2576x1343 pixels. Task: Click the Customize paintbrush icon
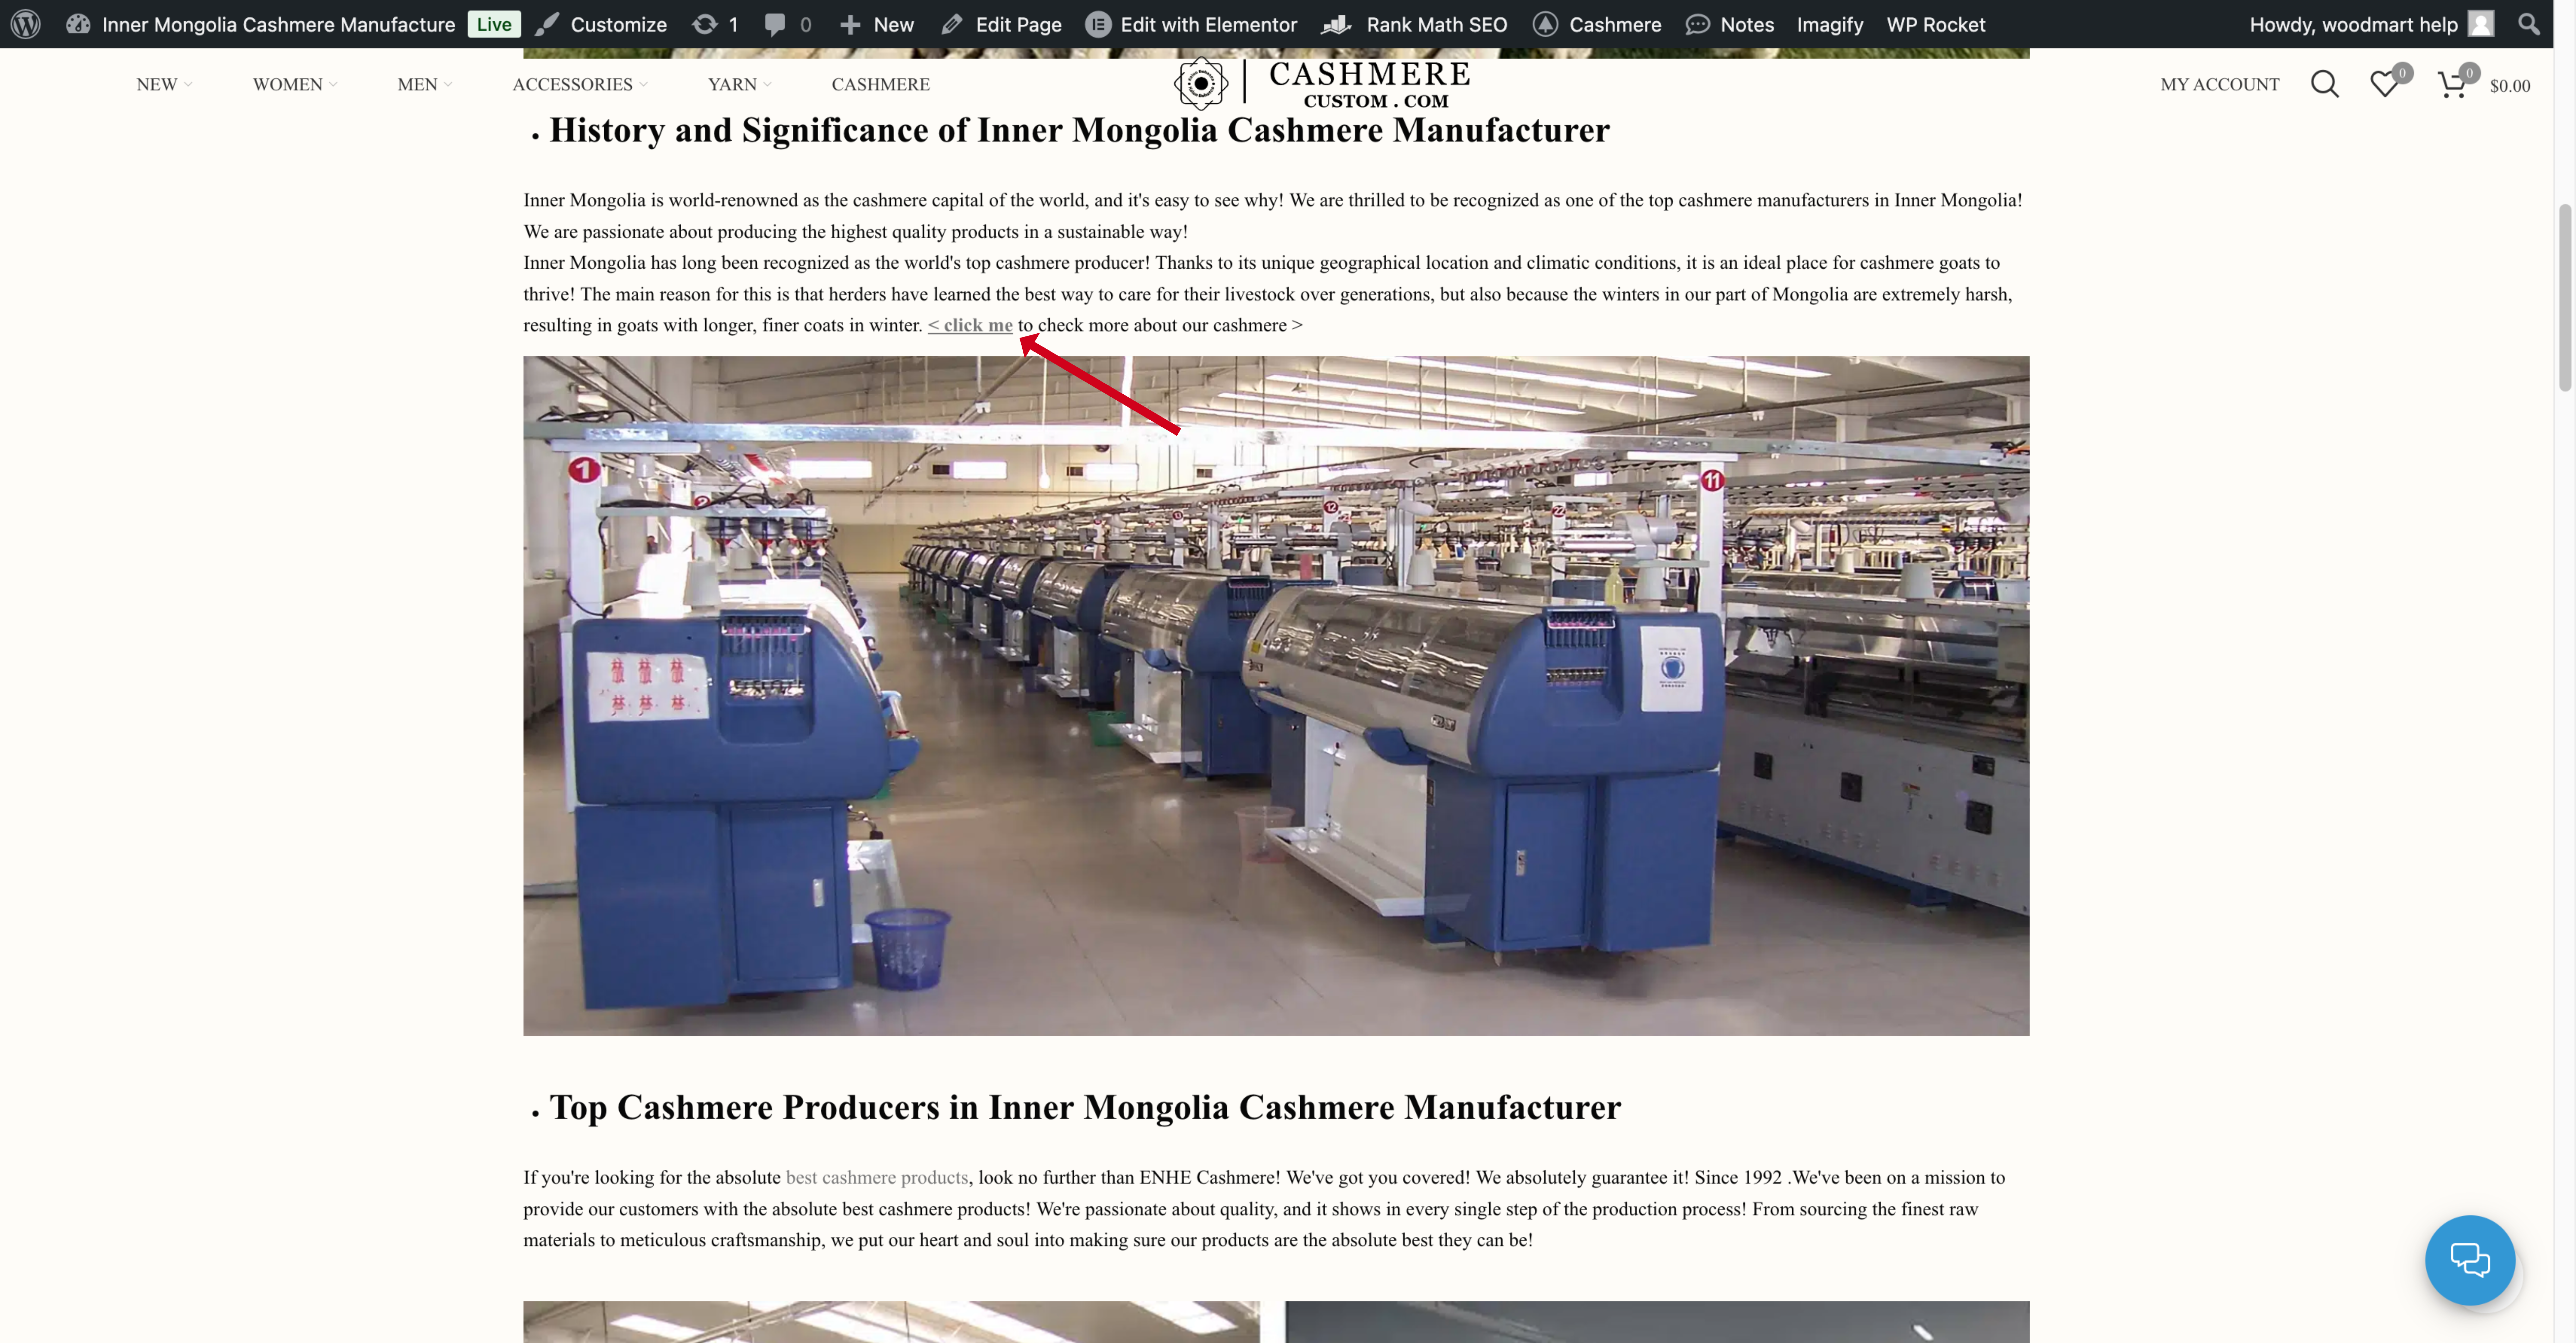click(547, 24)
